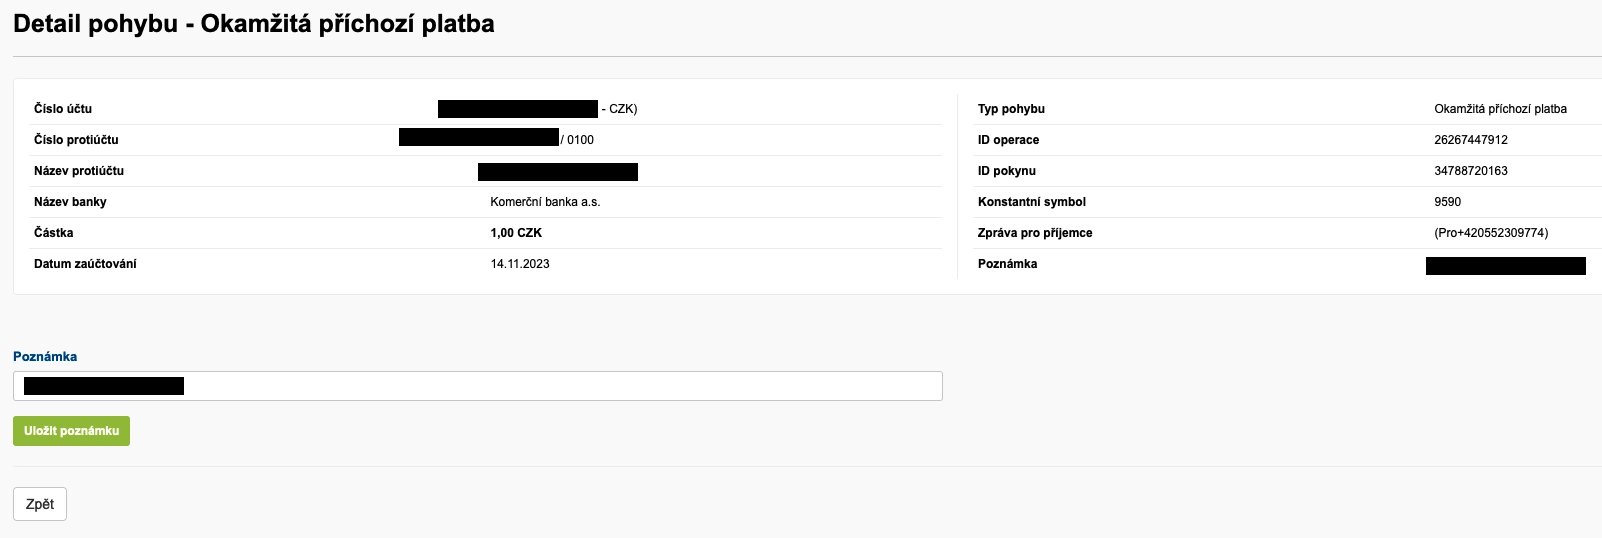Click the bank code 0100 text
The height and width of the screenshot is (538, 1602).
578,140
